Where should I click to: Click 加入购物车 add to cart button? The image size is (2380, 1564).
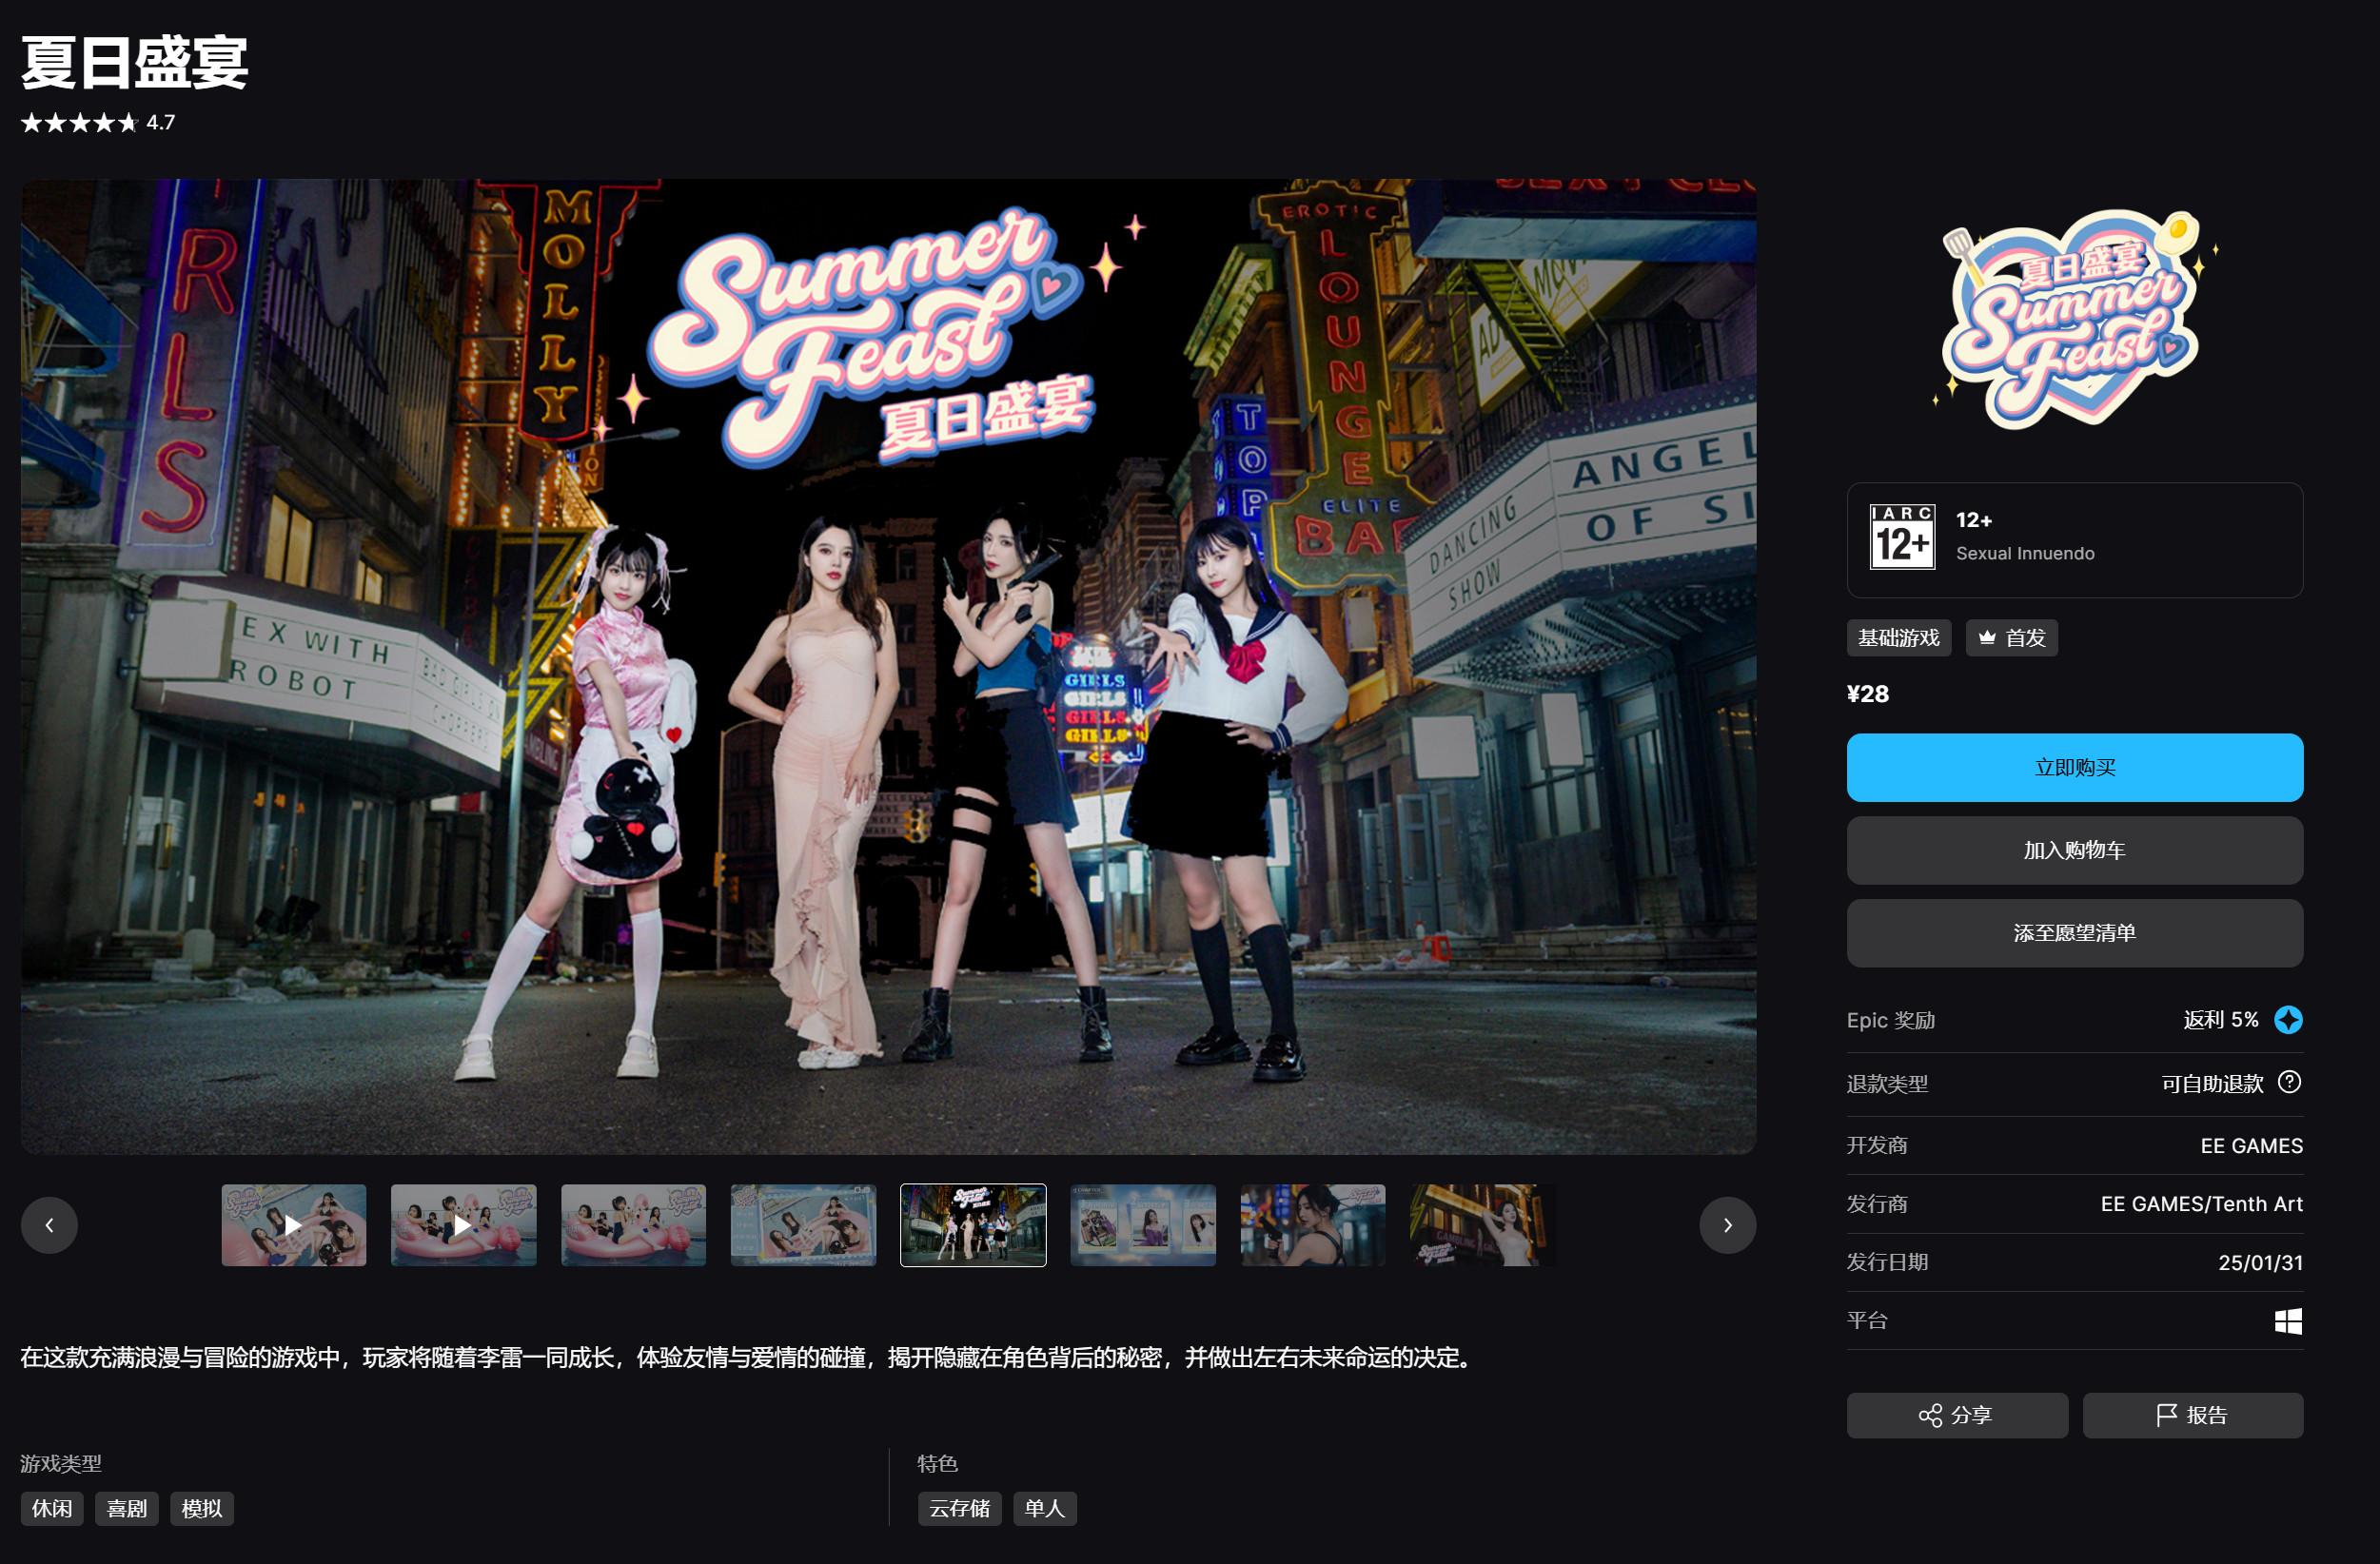tap(2074, 850)
